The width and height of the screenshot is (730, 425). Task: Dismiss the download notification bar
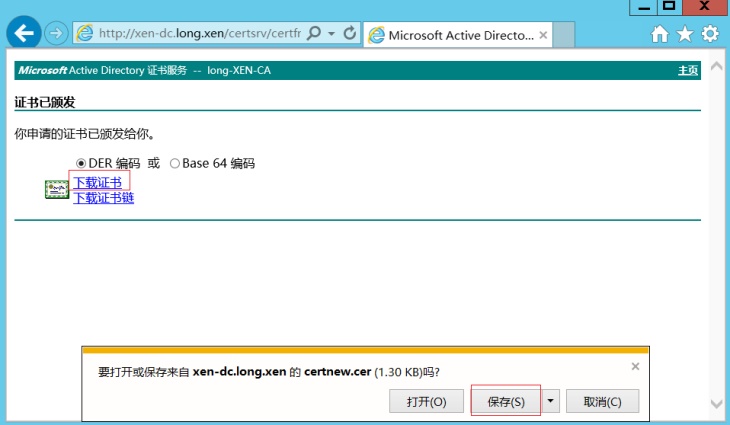[635, 366]
